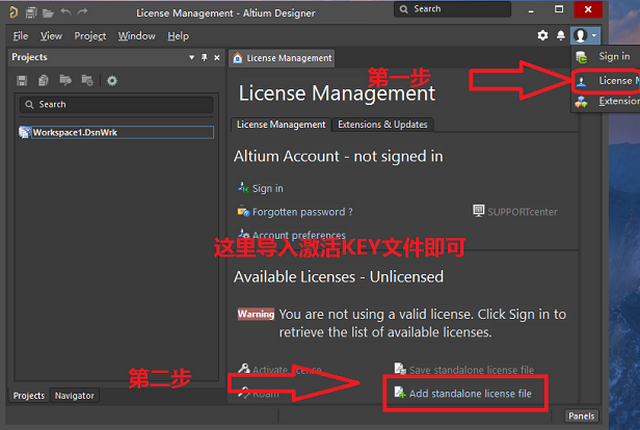Screen dimensions: 640x430
Task: Click the user account avatar icon
Action: click(x=580, y=35)
